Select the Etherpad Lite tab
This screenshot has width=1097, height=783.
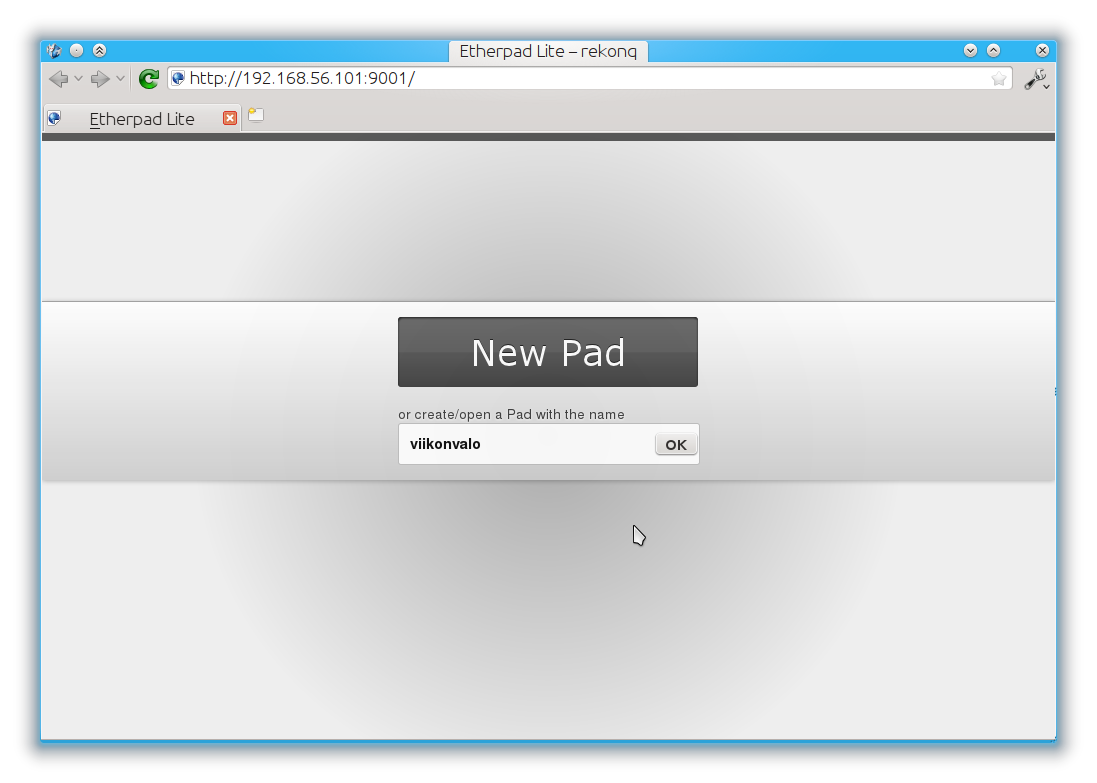(x=142, y=118)
